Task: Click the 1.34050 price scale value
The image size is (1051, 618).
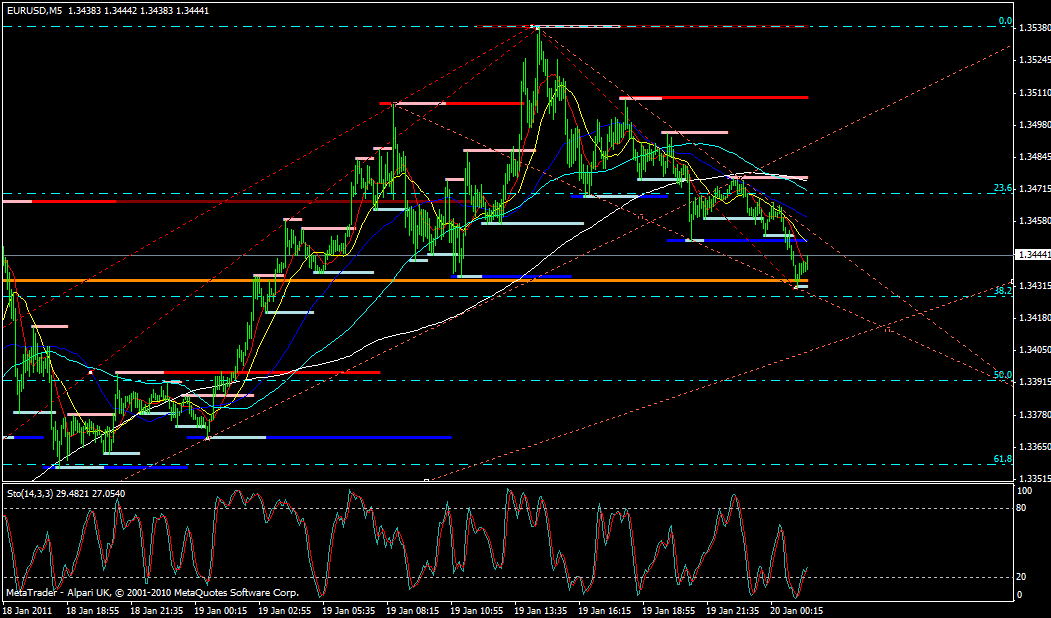Action: click(x=1034, y=350)
